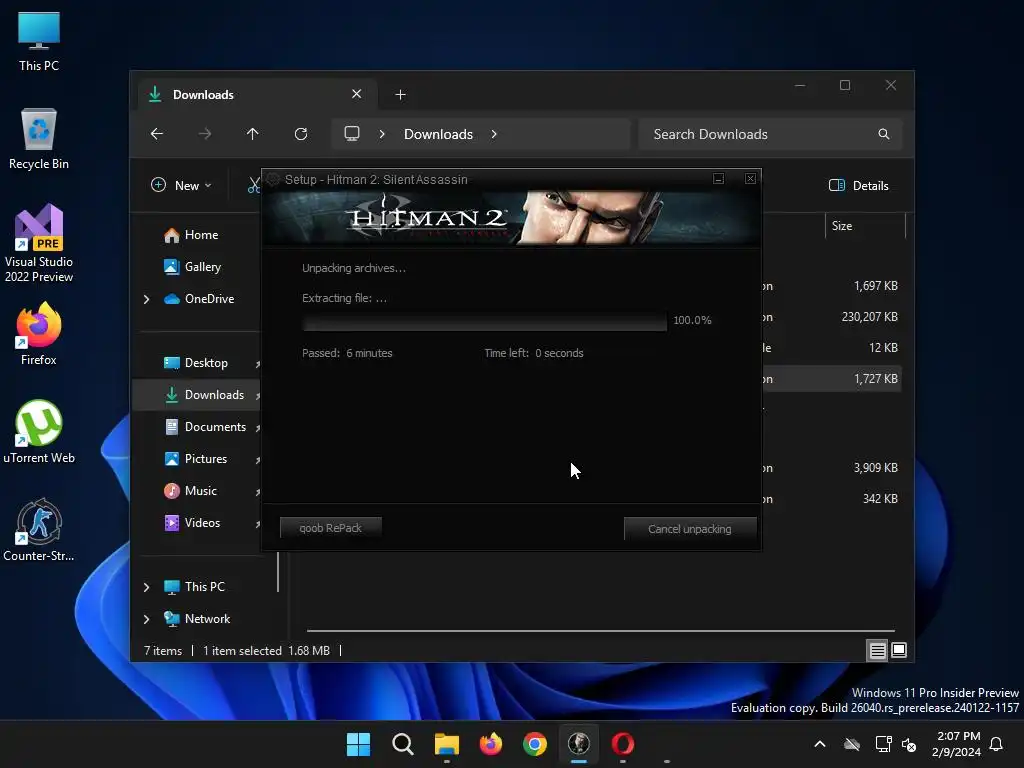The height and width of the screenshot is (768, 1024).
Task: Click the horizontal scrollbar in file list
Action: click(601, 631)
